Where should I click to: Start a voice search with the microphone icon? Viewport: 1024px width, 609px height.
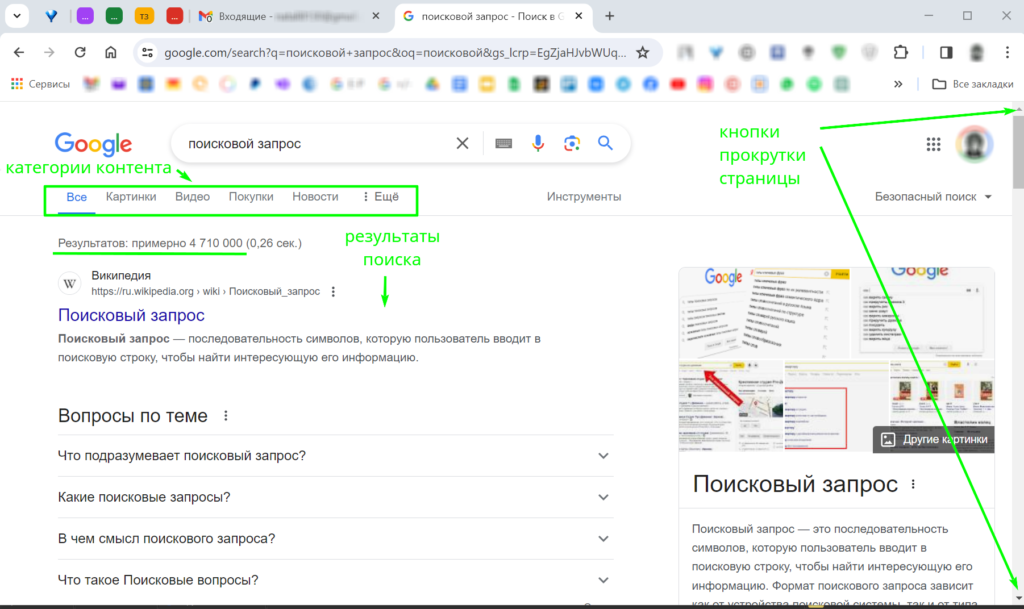[537, 143]
